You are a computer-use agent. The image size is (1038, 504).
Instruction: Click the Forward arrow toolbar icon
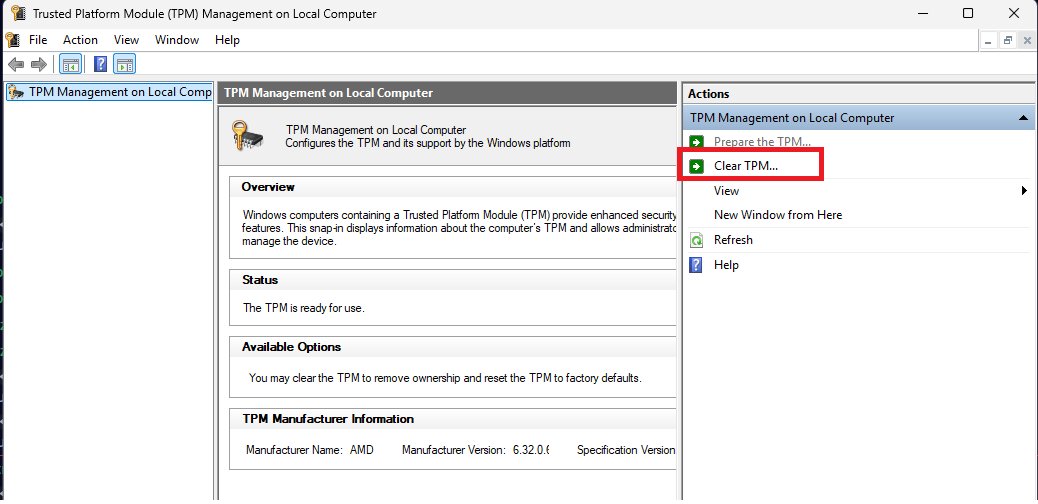click(x=39, y=64)
